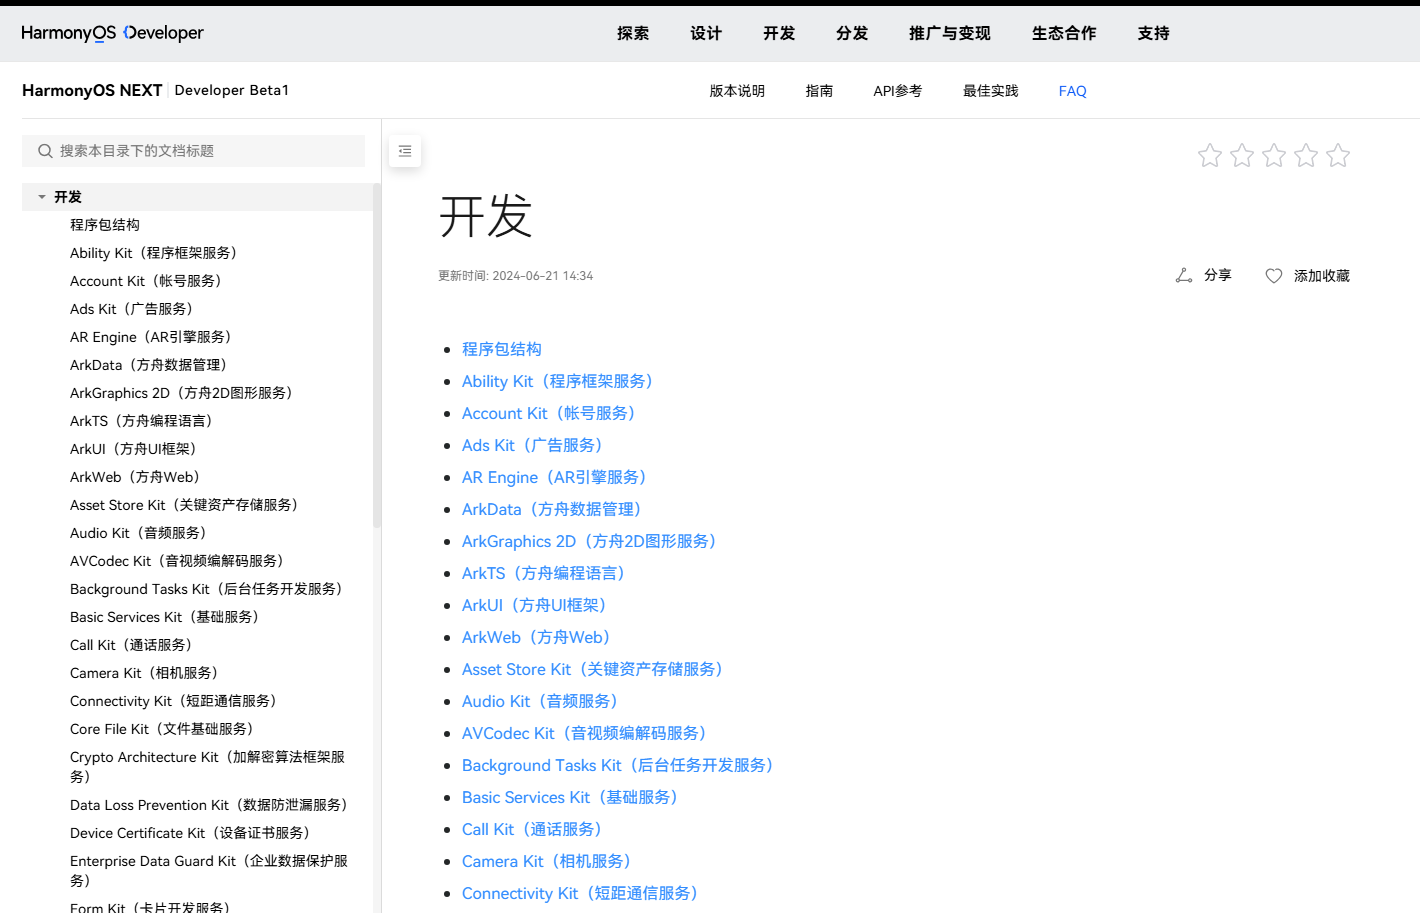Click the 添加收藏 button

[x=1308, y=276]
